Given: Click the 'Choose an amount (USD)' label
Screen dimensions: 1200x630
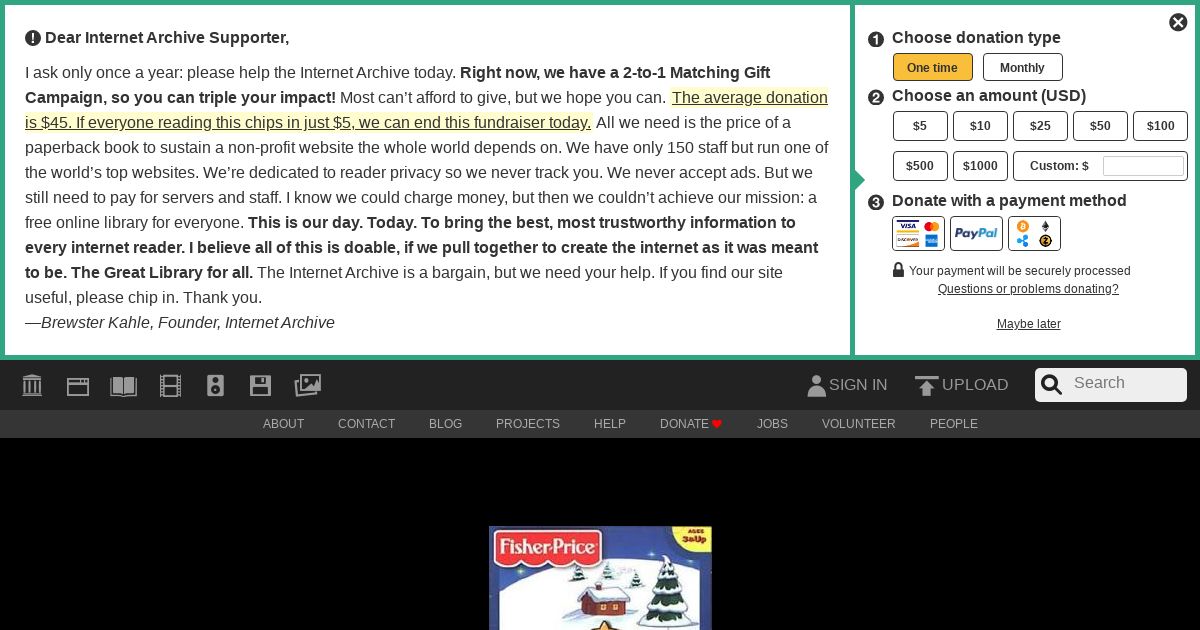Looking at the screenshot, I should (x=989, y=96).
